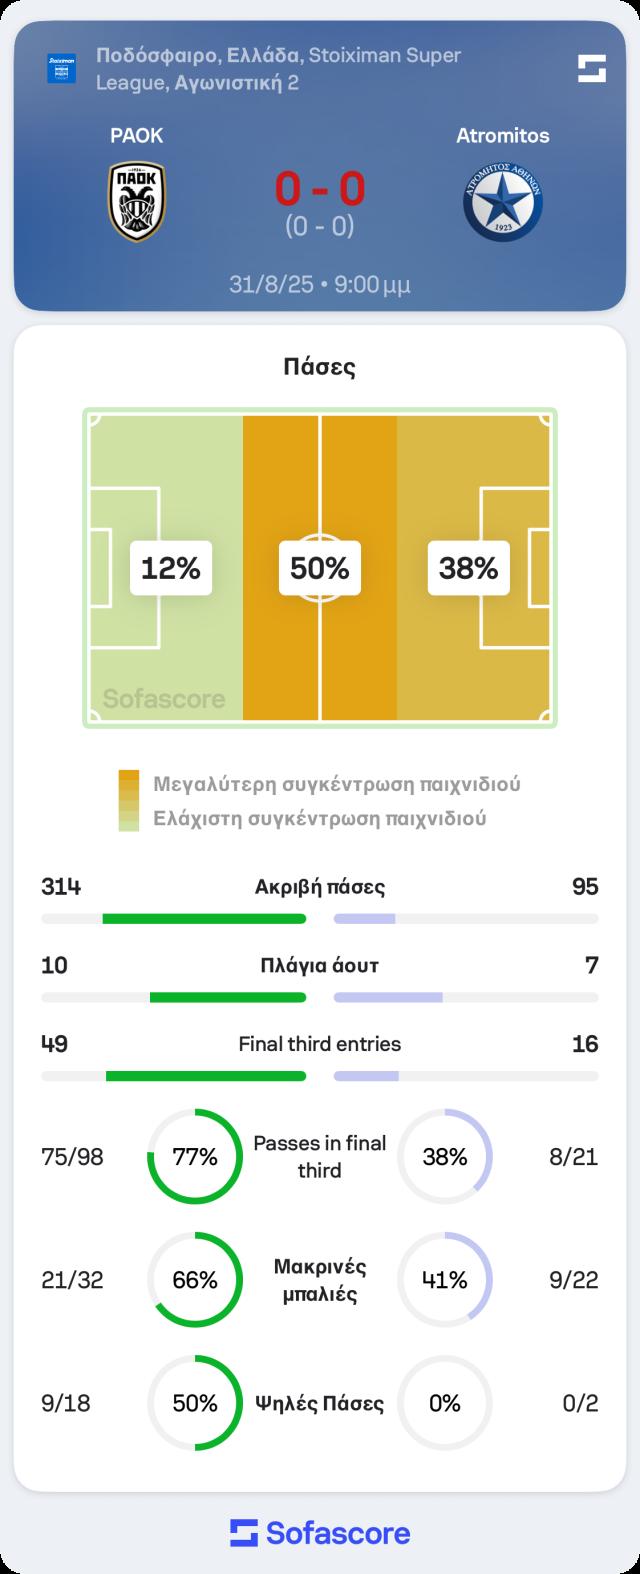Click the heatmap color gradient legend
Image resolution: width=640 pixels, height=1574 pixels.
[129, 801]
